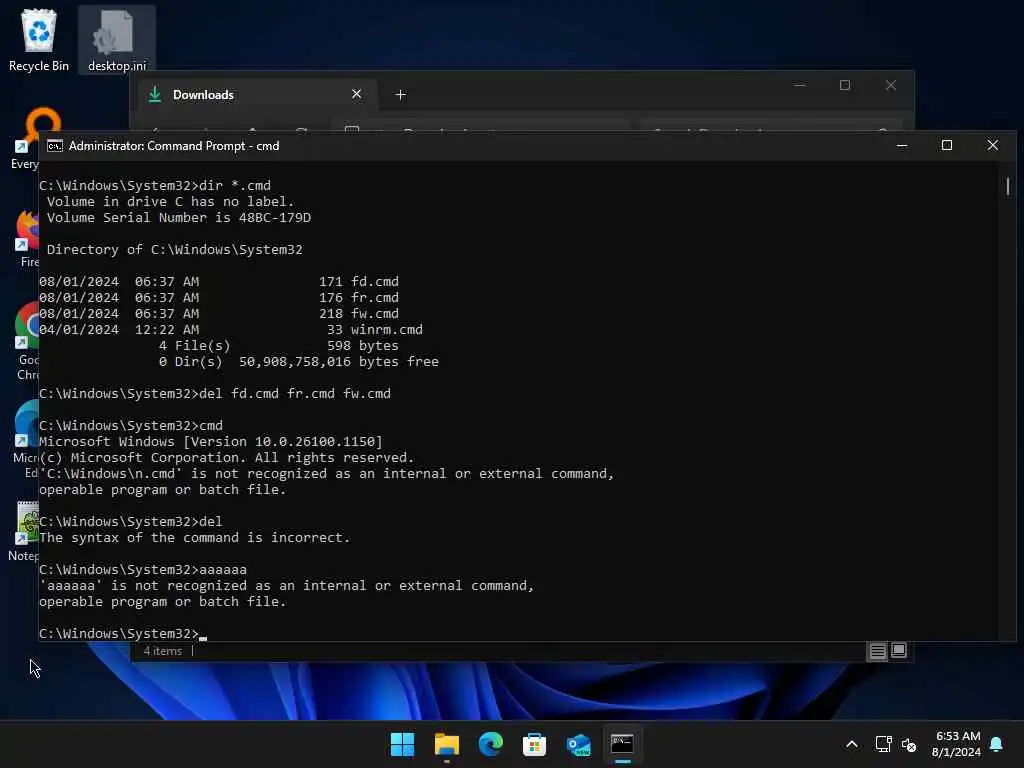Add a new tab in File Explorer
The height and width of the screenshot is (768, 1024).
(400, 95)
